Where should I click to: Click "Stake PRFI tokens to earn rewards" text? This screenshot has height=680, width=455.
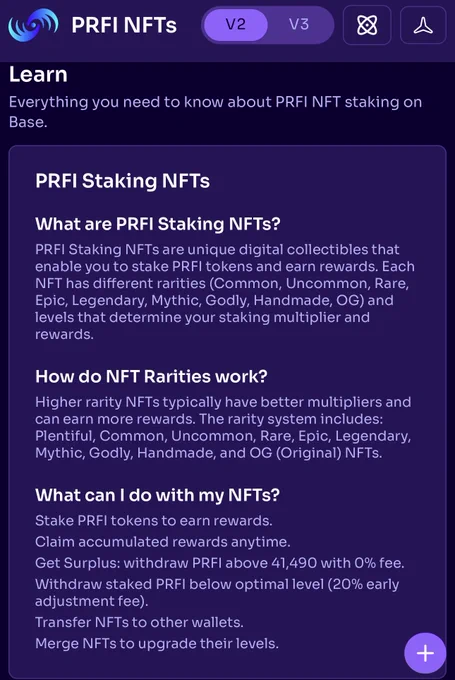point(154,520)
